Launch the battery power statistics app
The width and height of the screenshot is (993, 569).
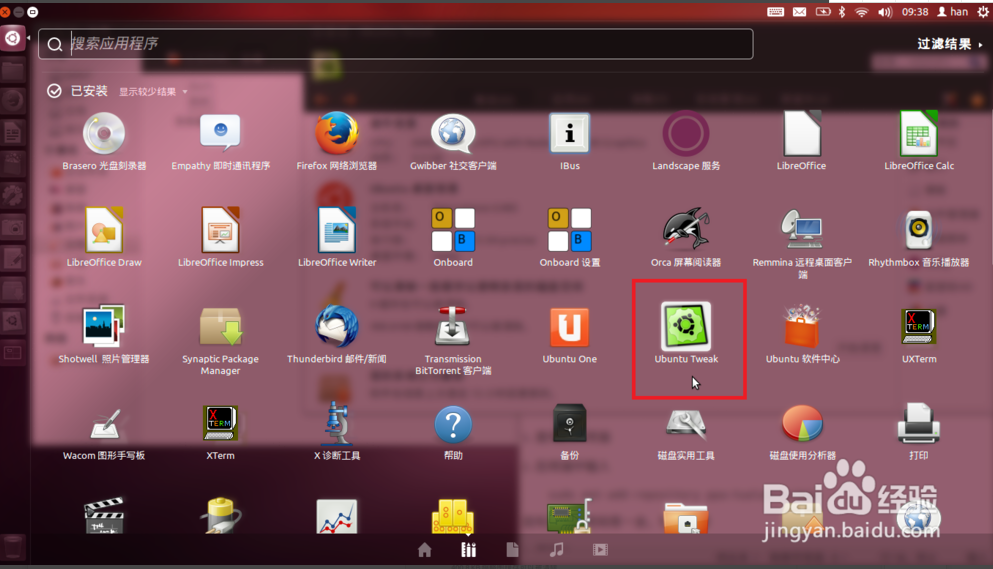coord(220,515)
